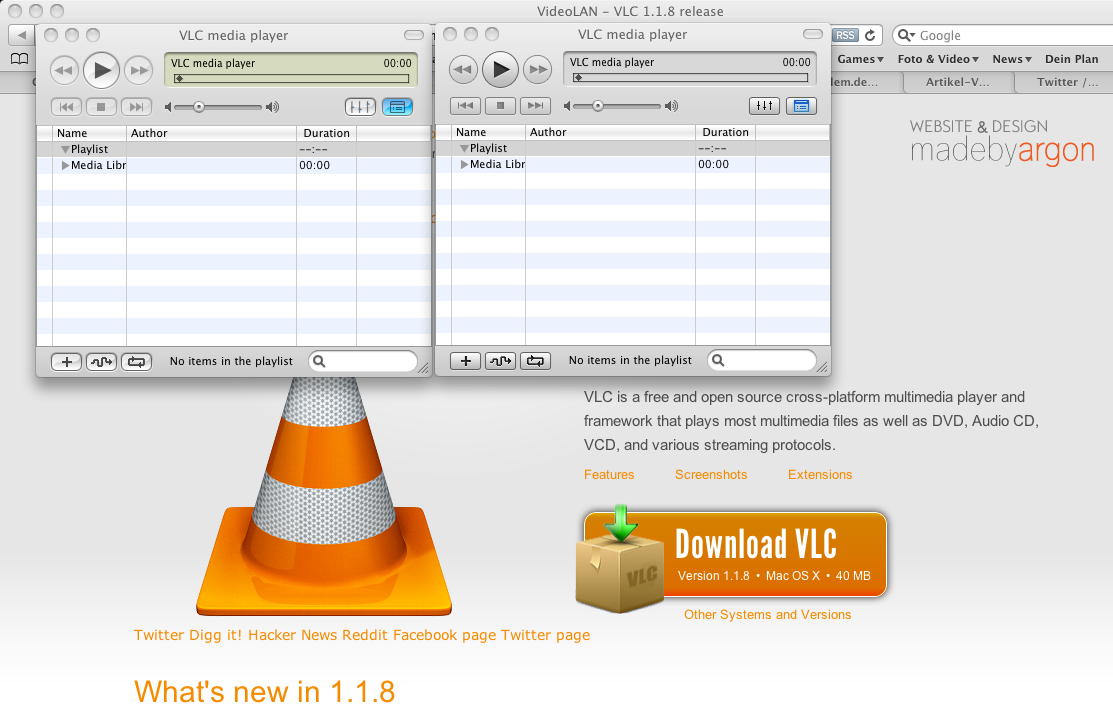Select the Dein Plan menu item
1113x712 pixels.
point(1071,59)
